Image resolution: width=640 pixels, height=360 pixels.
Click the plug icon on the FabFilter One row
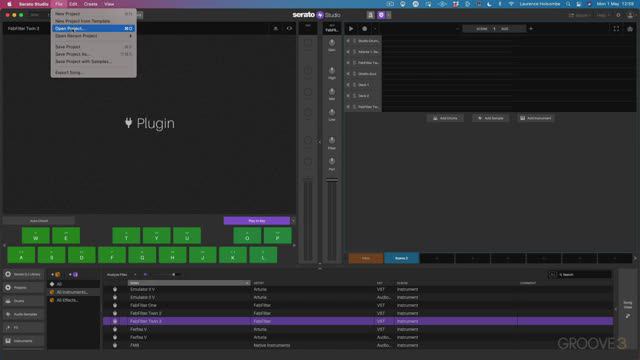click(x=115, y=305)
